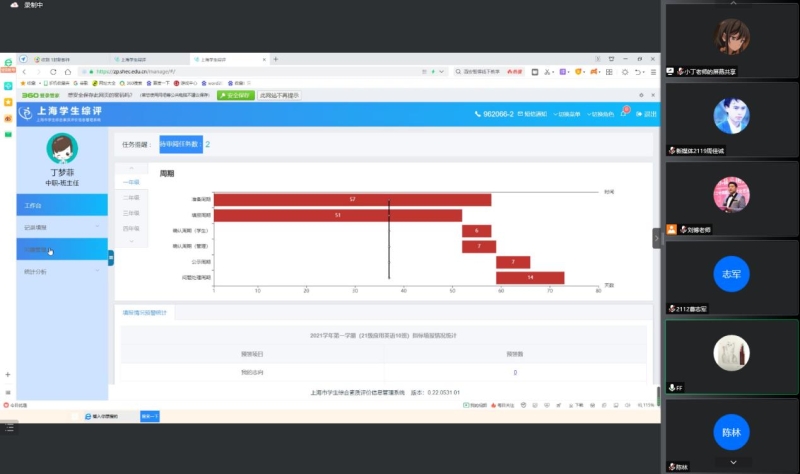Select the 二年级 grade tab

131,197
